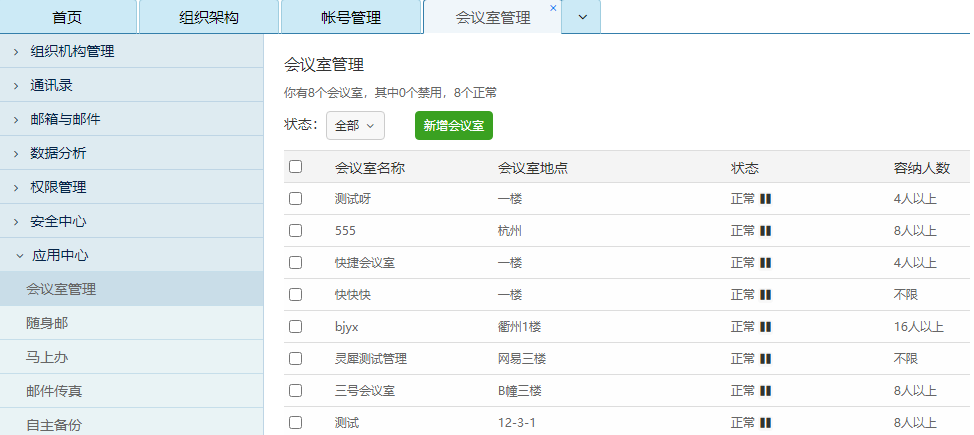Click the 新增会议室 button
The height and width of the screenshot is (435, 974).
coord(453,126)
